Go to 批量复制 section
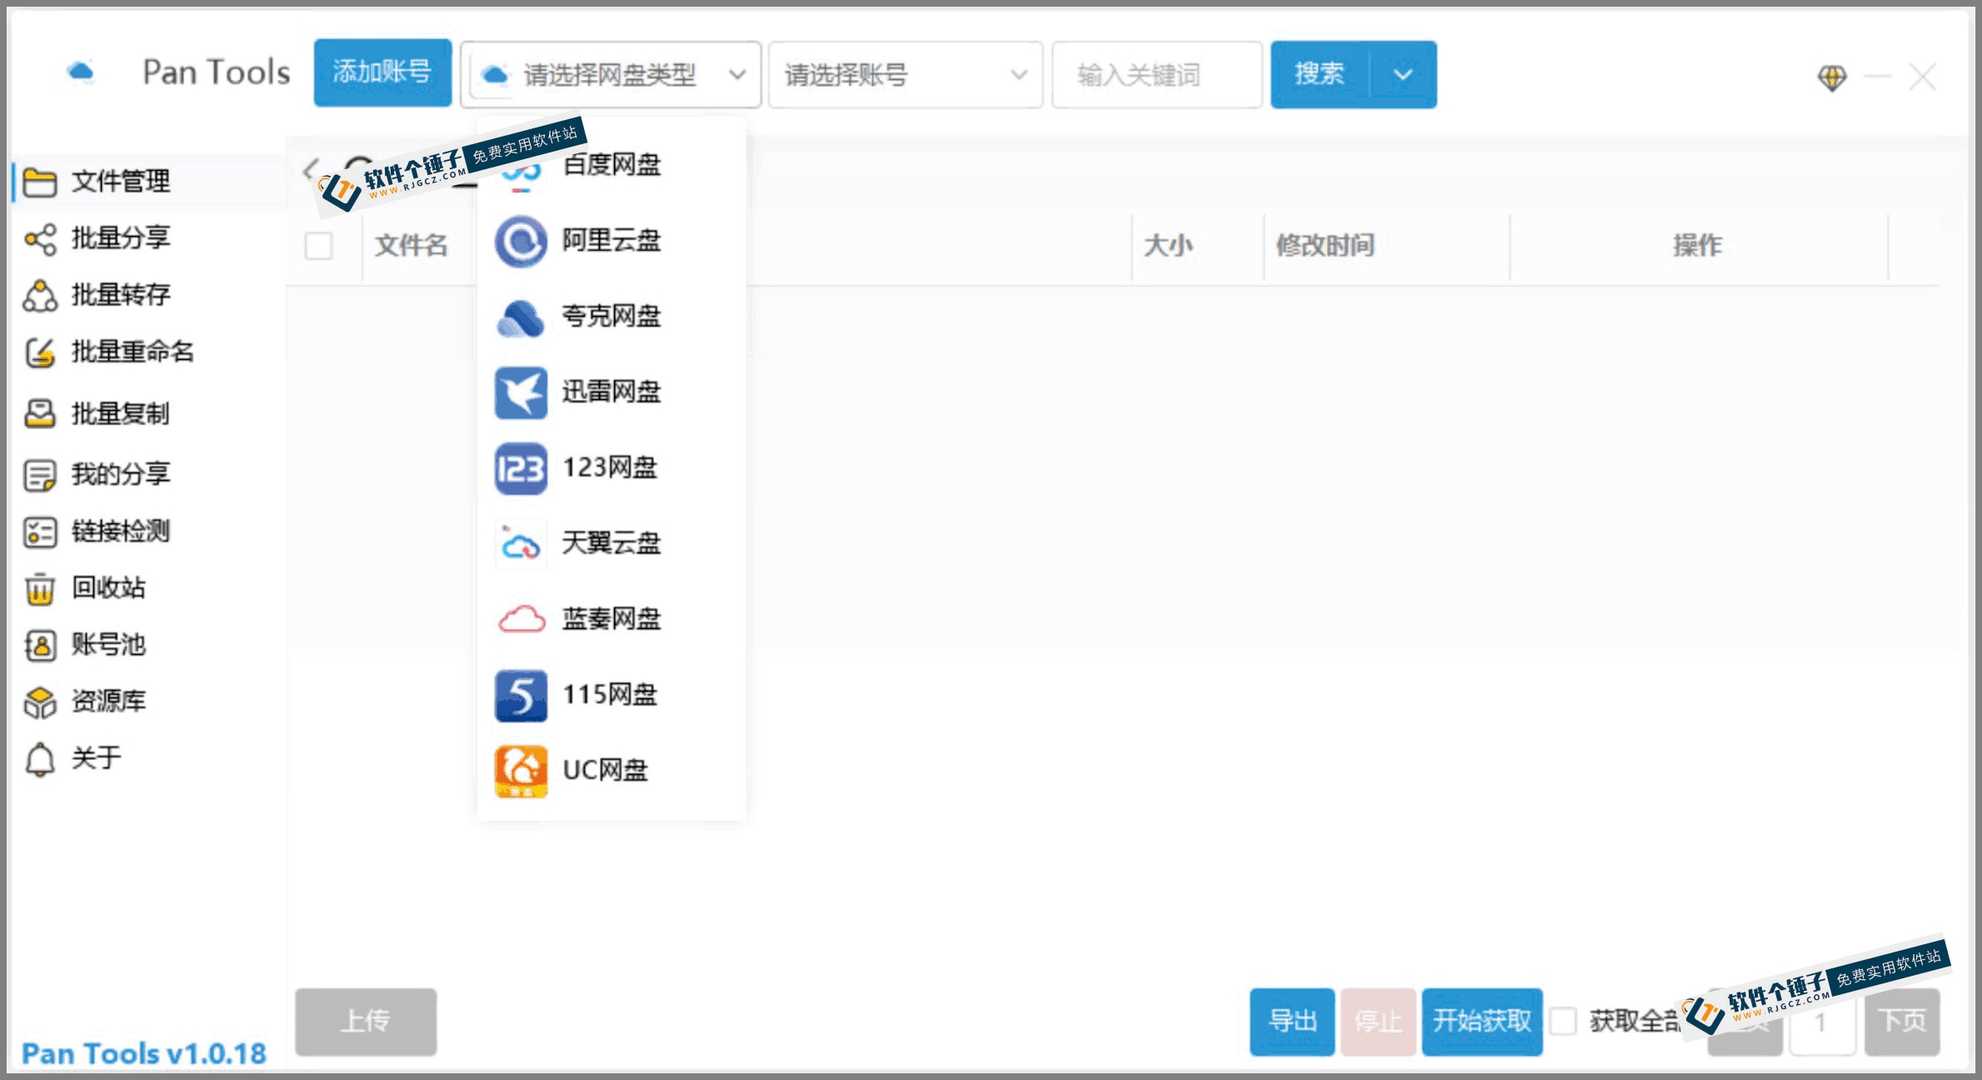 150,414
